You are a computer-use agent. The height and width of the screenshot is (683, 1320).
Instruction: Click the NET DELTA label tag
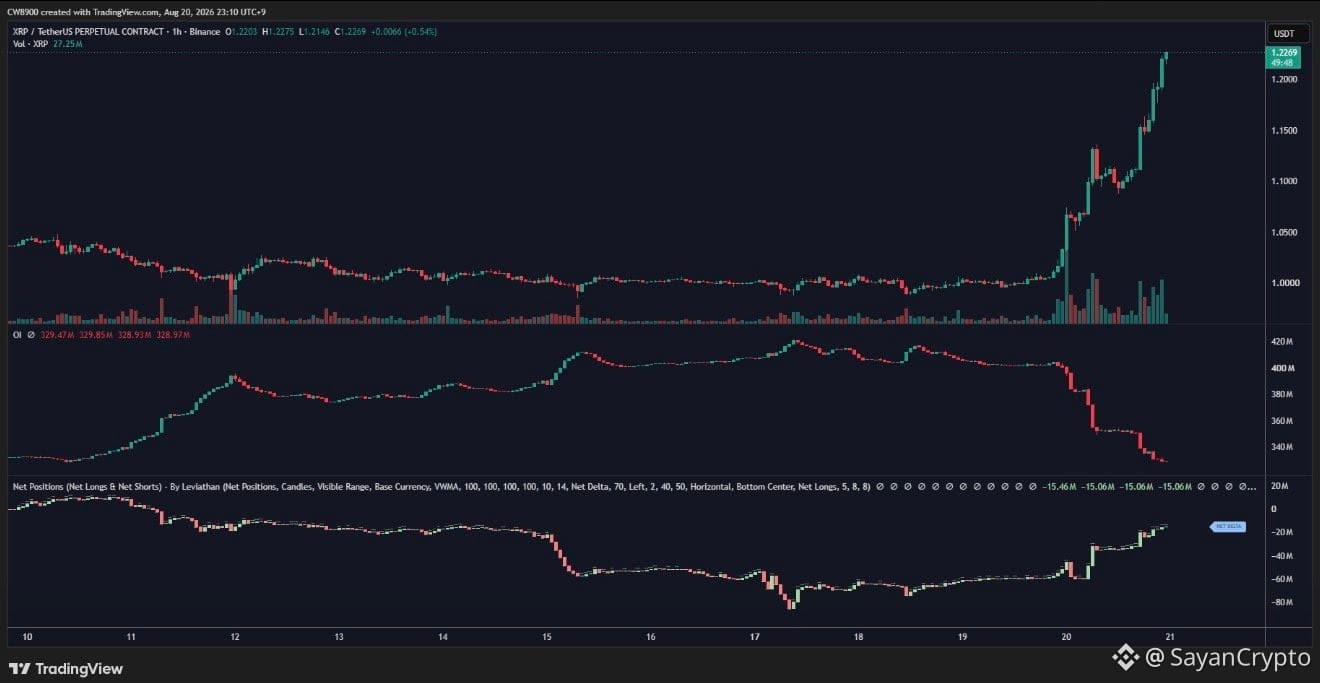tap(1228, 526)
